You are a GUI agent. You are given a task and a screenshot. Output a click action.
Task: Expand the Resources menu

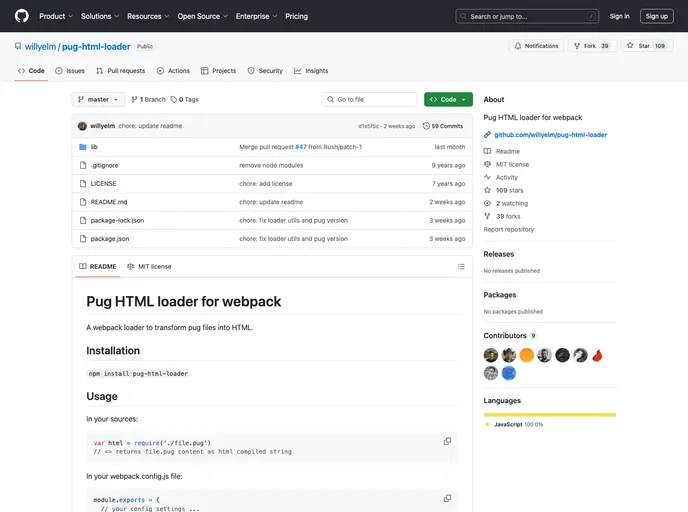[x=148, y=16]
